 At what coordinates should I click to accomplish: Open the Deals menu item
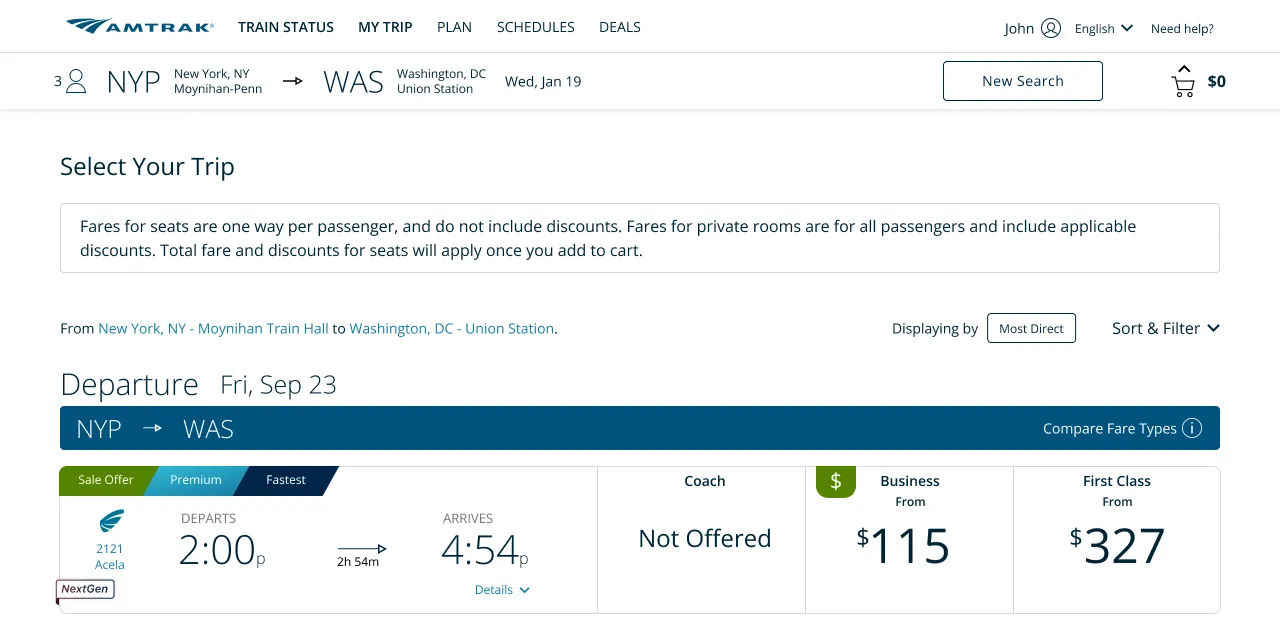619,28
